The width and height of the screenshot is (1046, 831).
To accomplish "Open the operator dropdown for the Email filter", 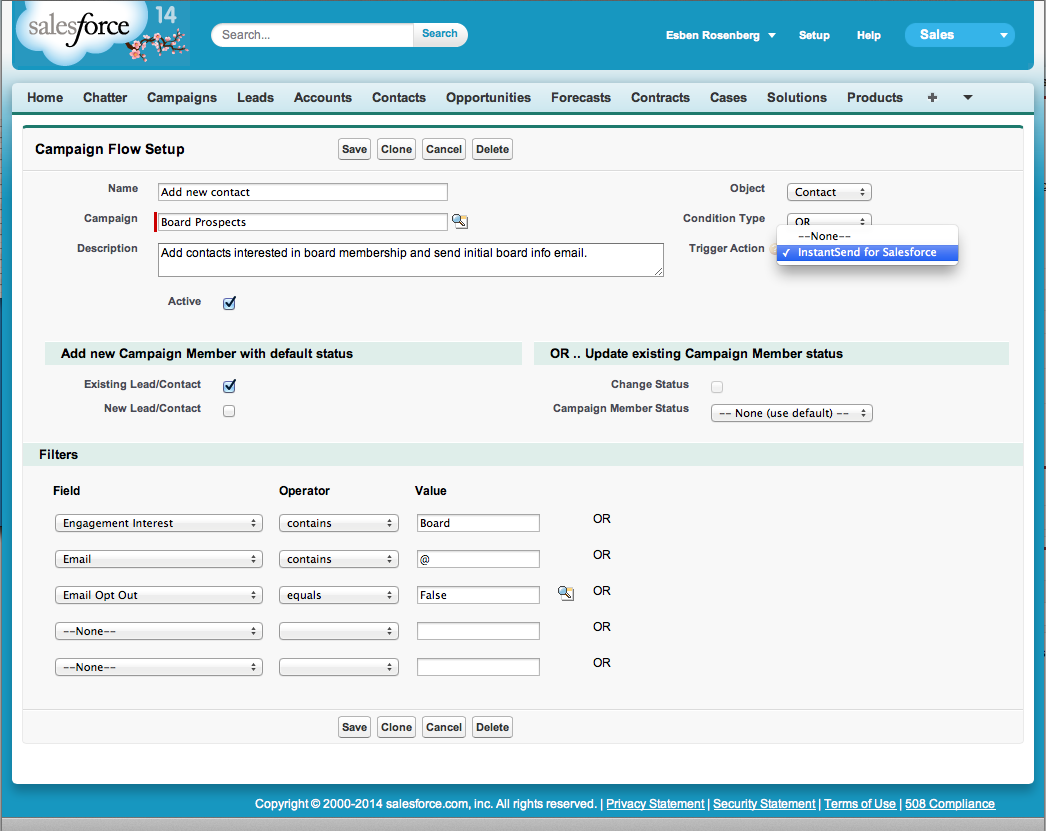I will coord(338,558).
